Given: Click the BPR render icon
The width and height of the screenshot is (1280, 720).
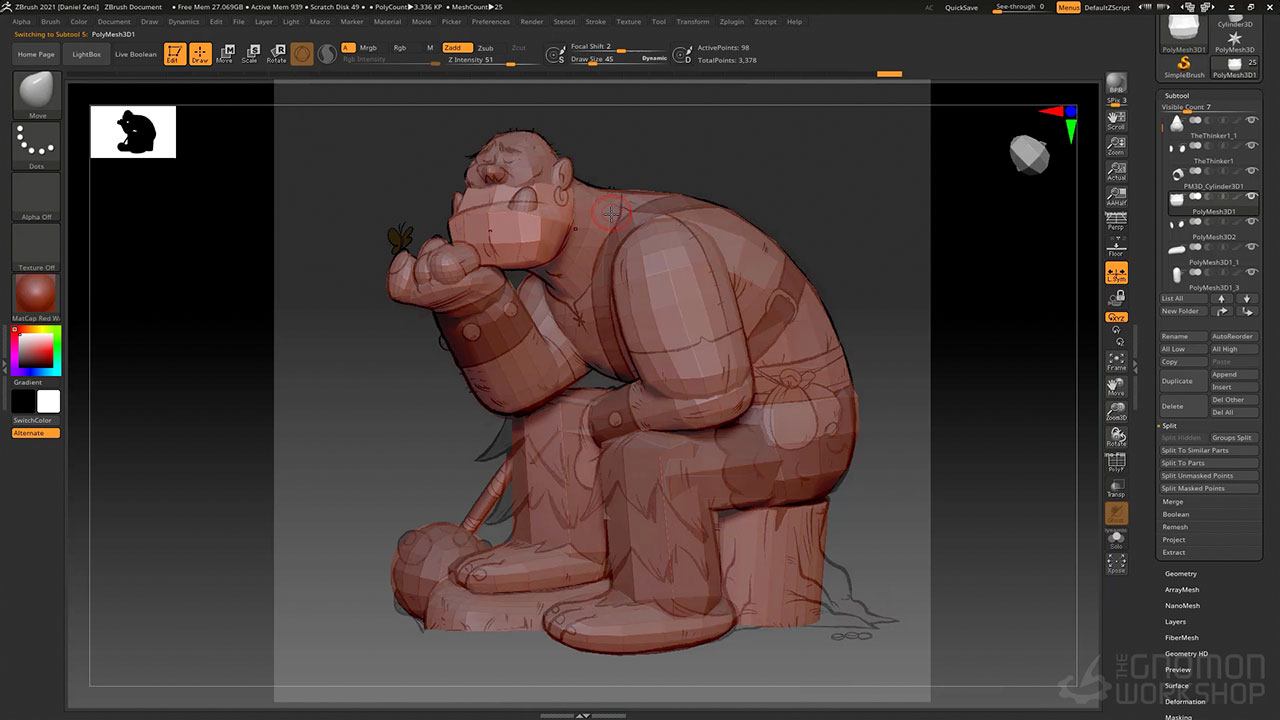Looking at the screenshot, I should (x=1116, y=84).
